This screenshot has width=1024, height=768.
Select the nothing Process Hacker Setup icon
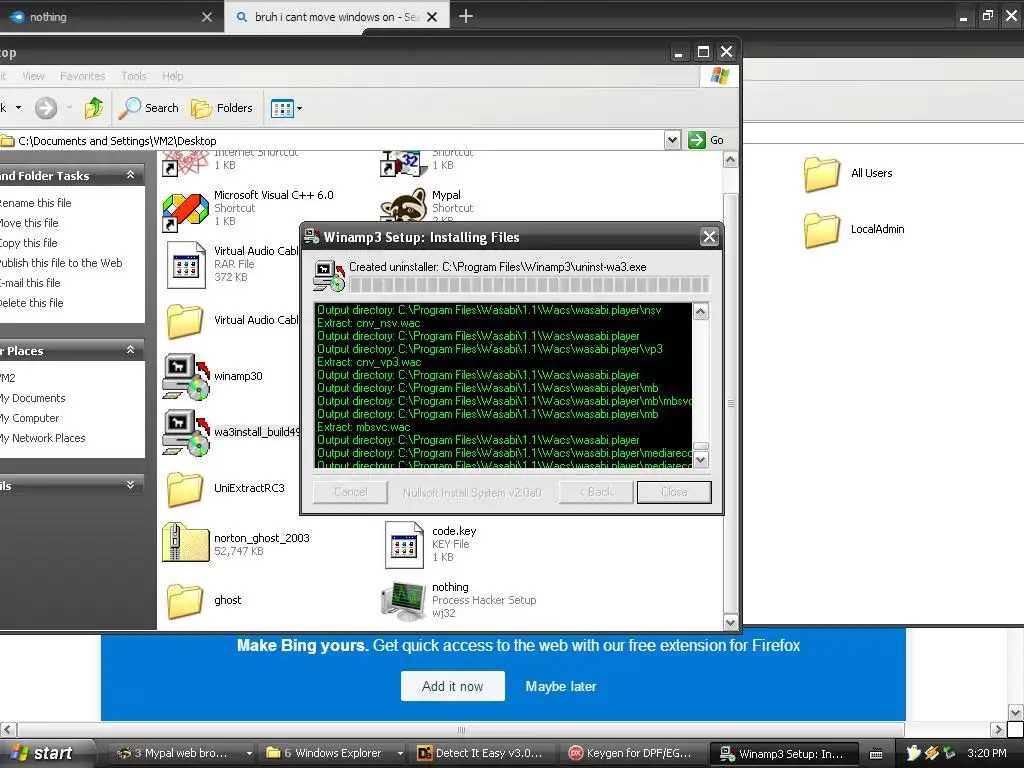[x=404, y=600]
